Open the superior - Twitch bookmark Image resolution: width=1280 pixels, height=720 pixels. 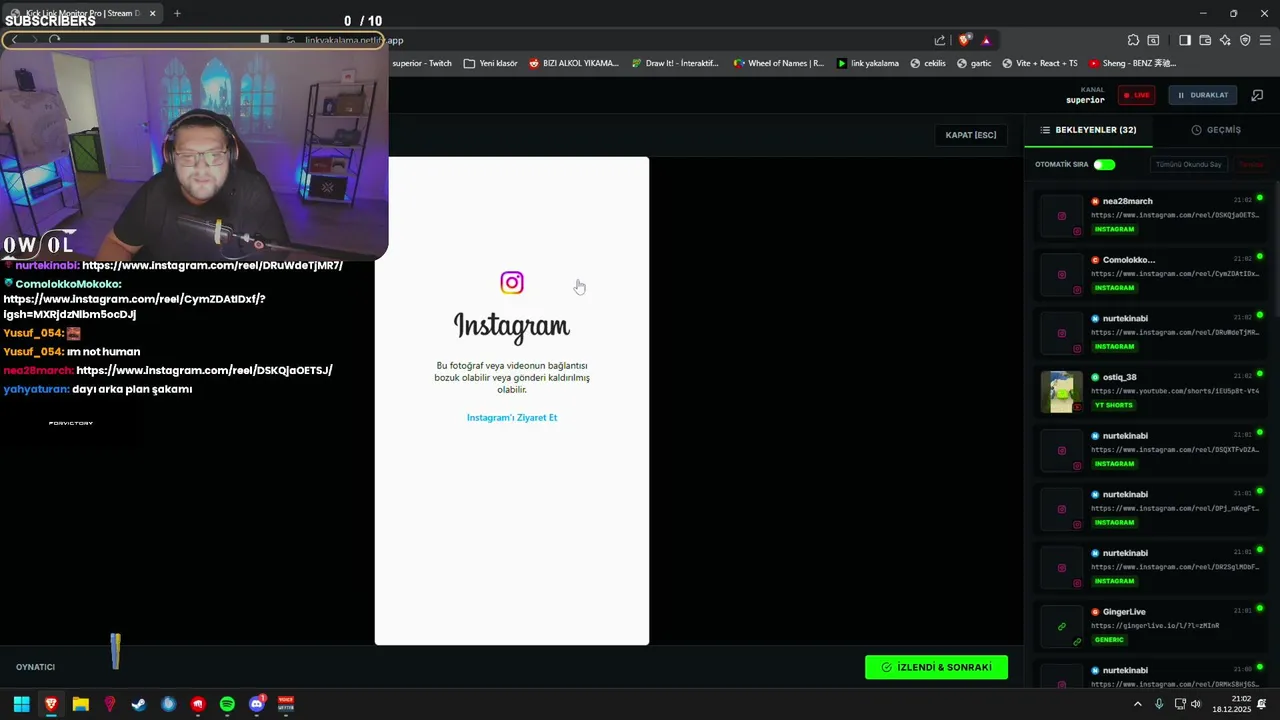click(x=422, y=63)
